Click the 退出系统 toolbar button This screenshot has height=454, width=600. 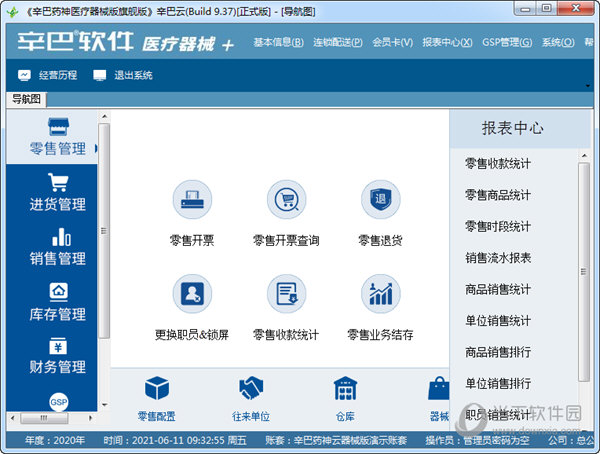click(x=123, y=75)
